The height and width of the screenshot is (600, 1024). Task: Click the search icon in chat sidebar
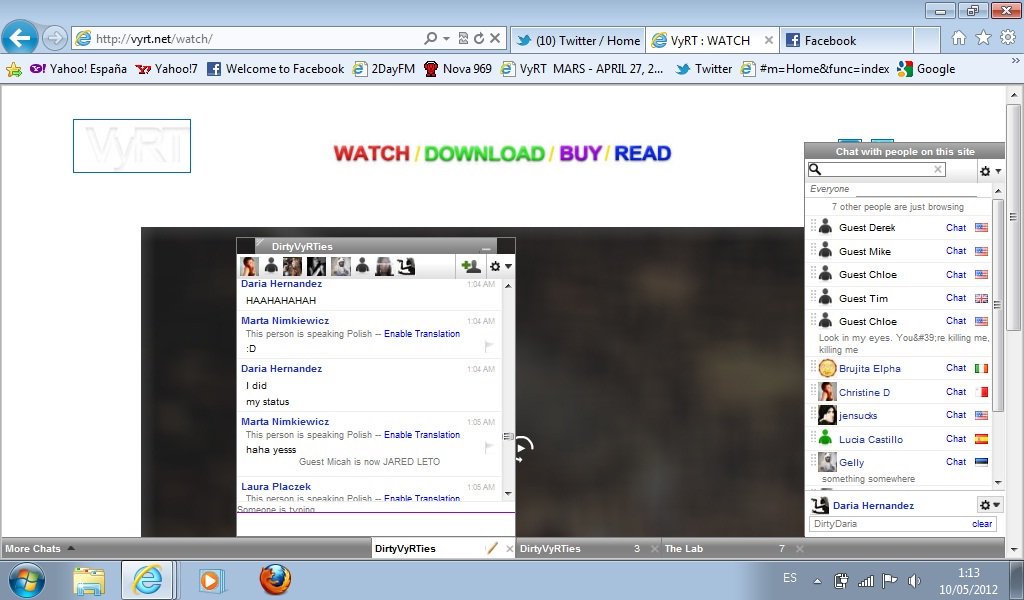[x=815, y=170]
